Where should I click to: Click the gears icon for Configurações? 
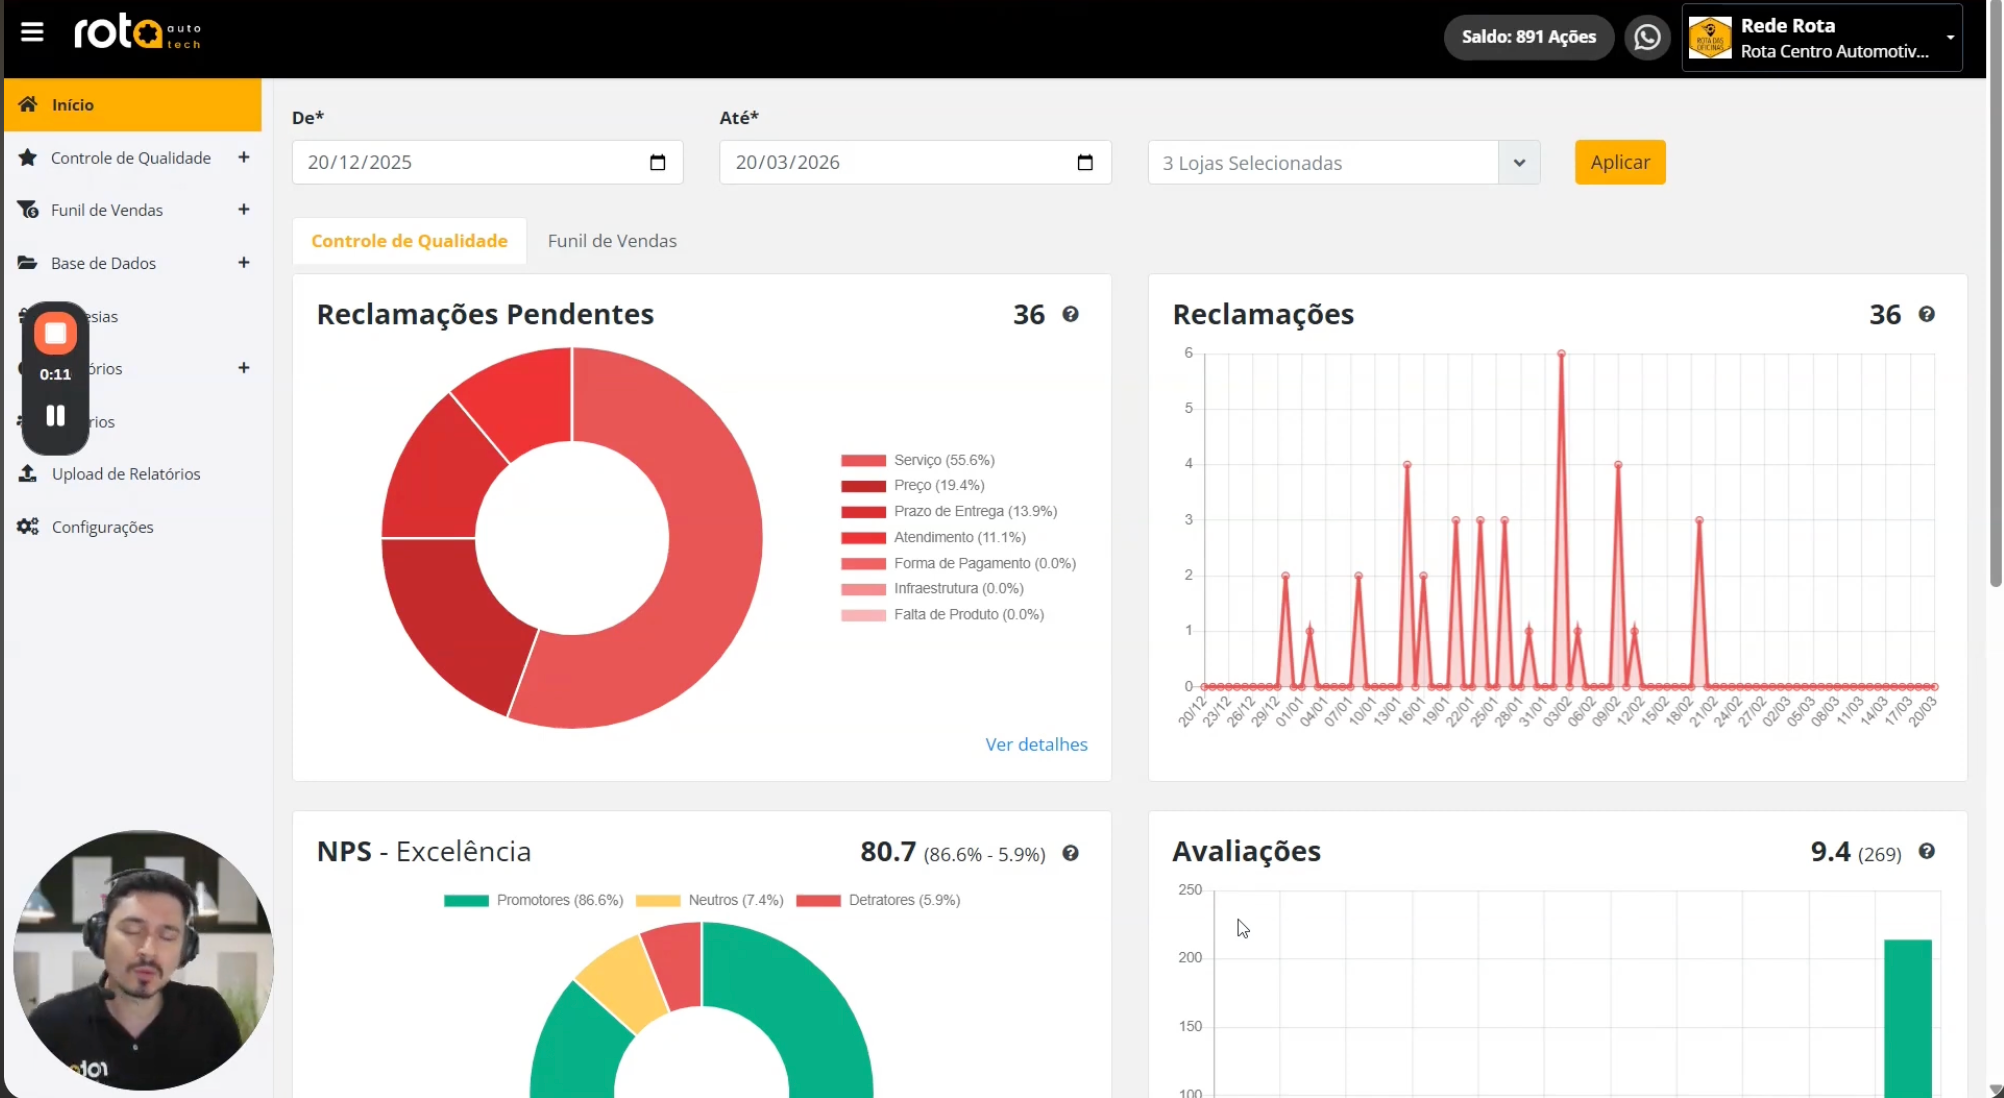(x=28, y=527)
